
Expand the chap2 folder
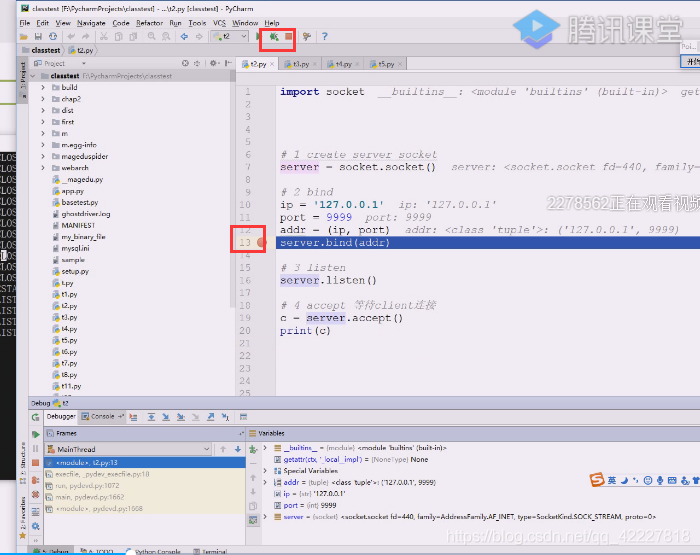[x=43, y=99]
